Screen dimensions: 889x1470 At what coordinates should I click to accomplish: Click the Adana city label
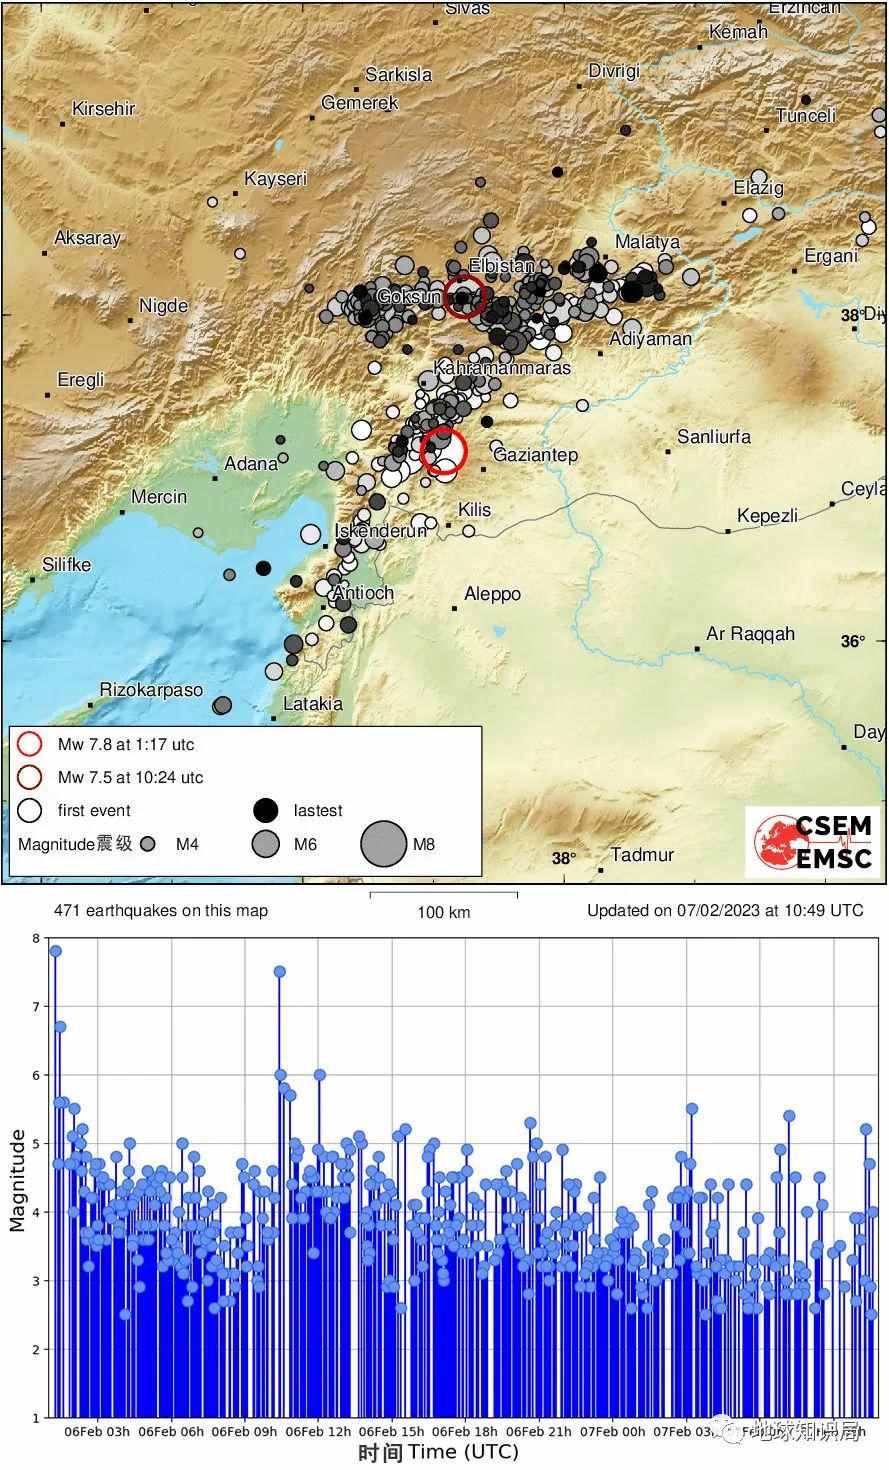(x=250, y=463)
